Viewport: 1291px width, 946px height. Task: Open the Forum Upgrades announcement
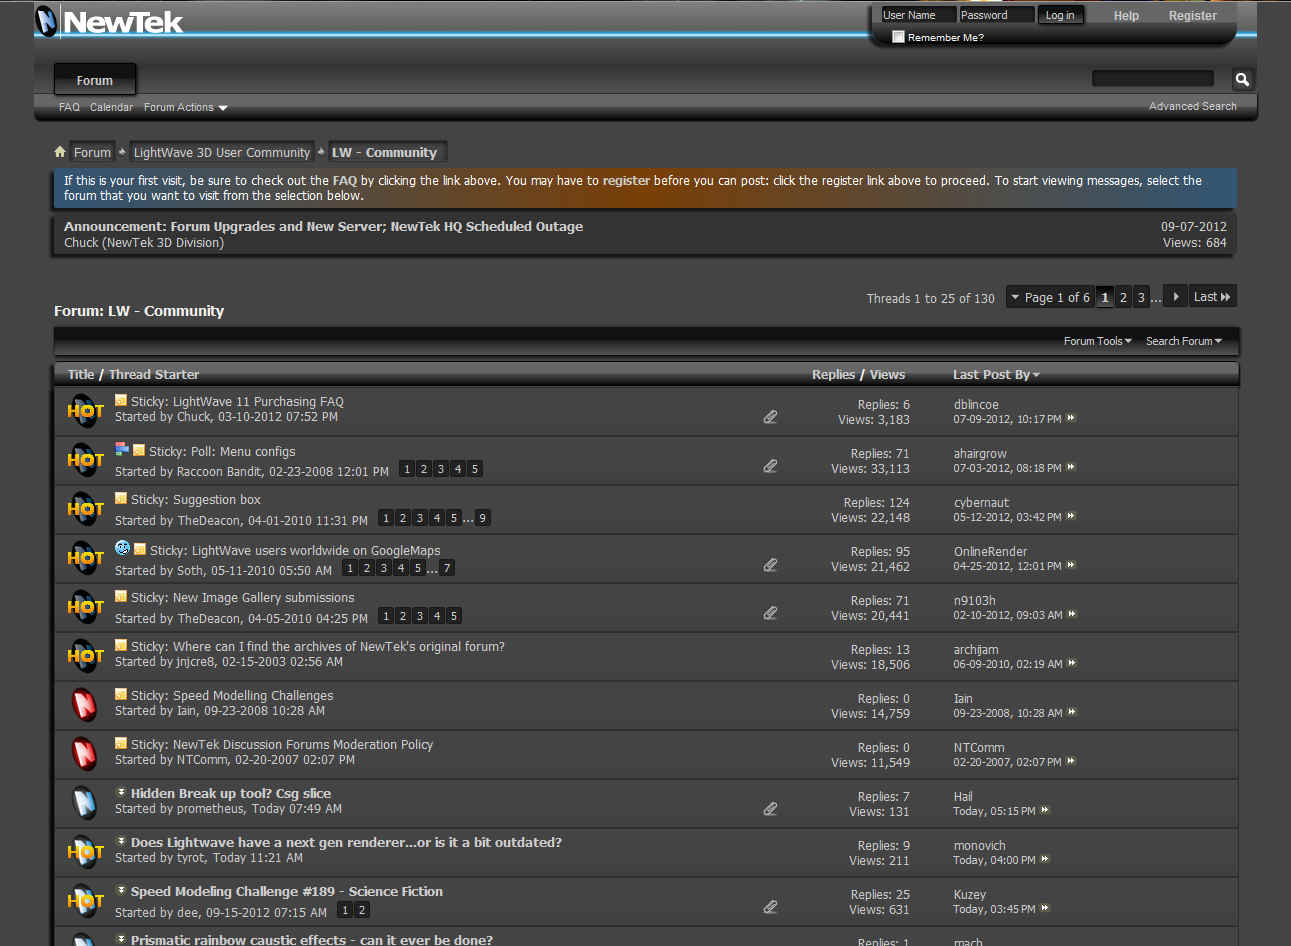(323, 227)
